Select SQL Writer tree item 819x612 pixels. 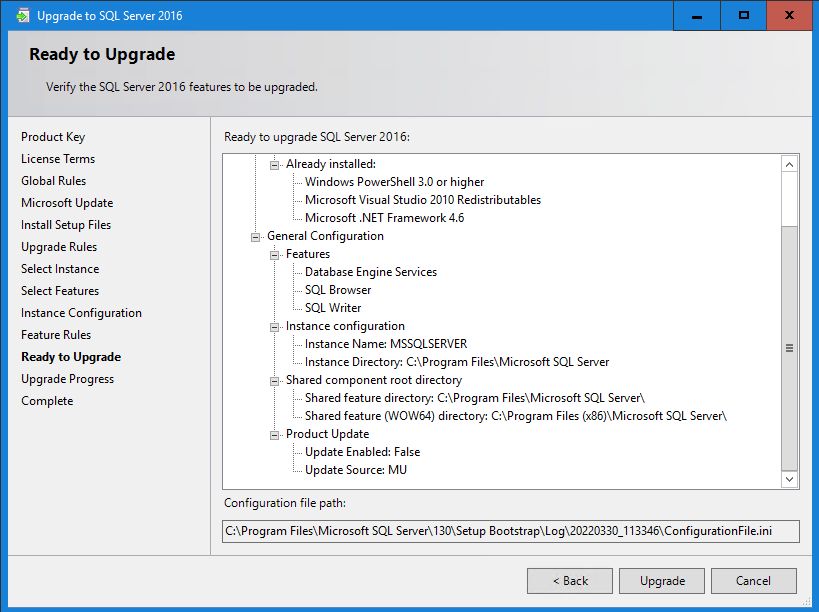point(333,308)
